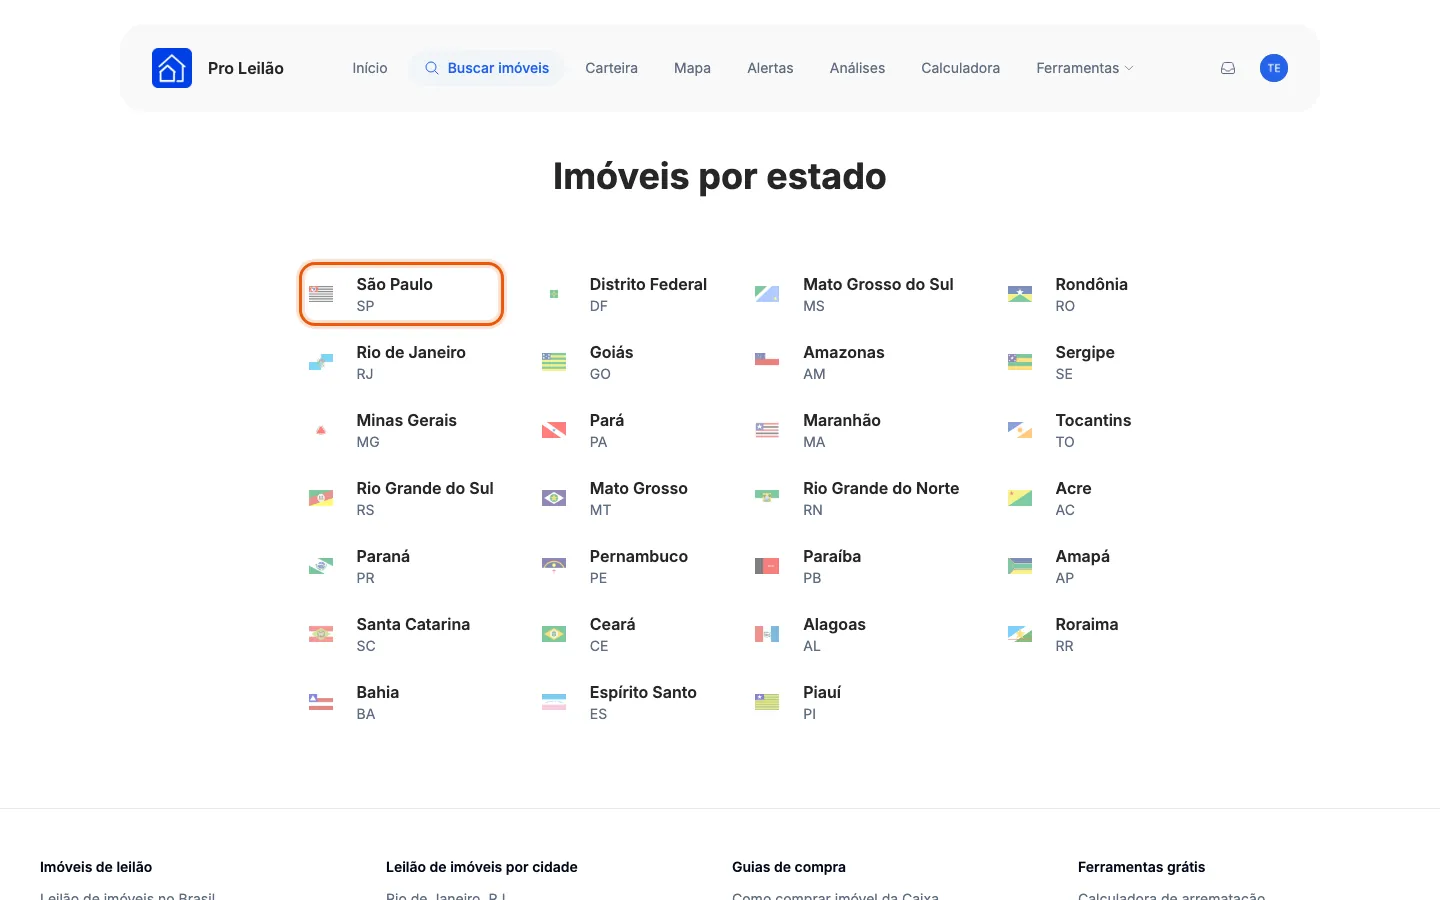Open the TE user avatar
The width and height of the screenshot is (1440, 900).
tap(1274, 68)
